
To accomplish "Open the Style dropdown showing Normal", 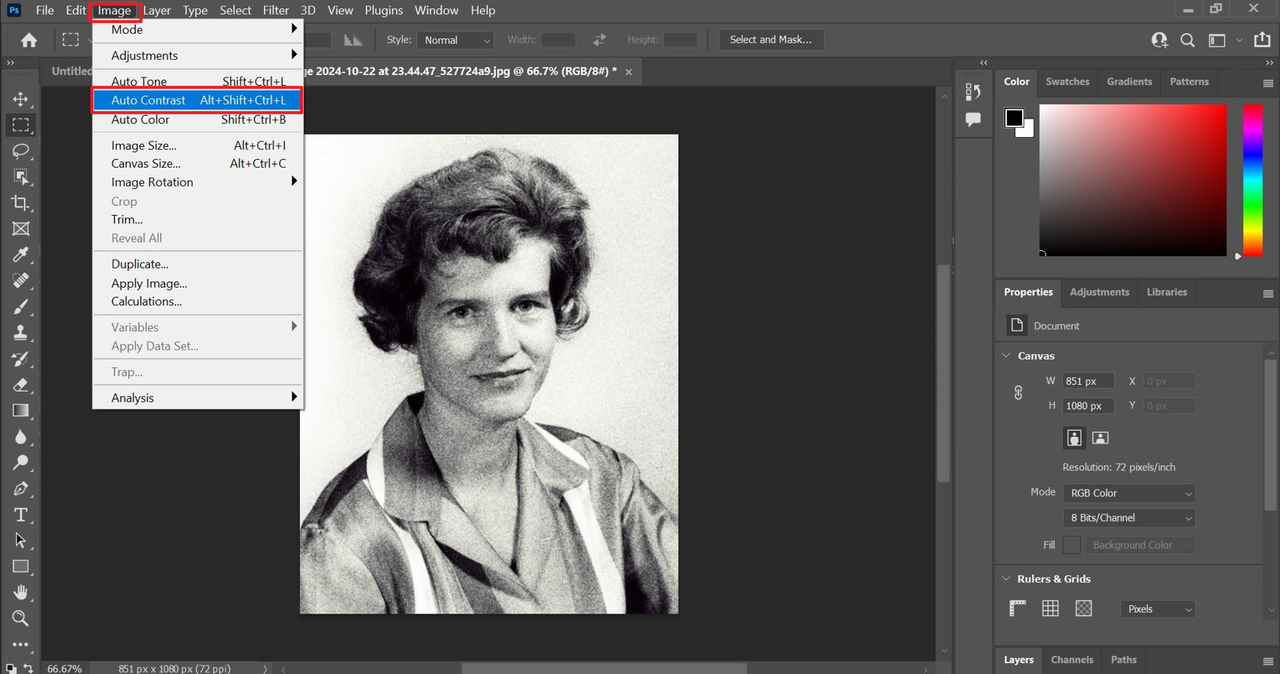I will [456, 40].
